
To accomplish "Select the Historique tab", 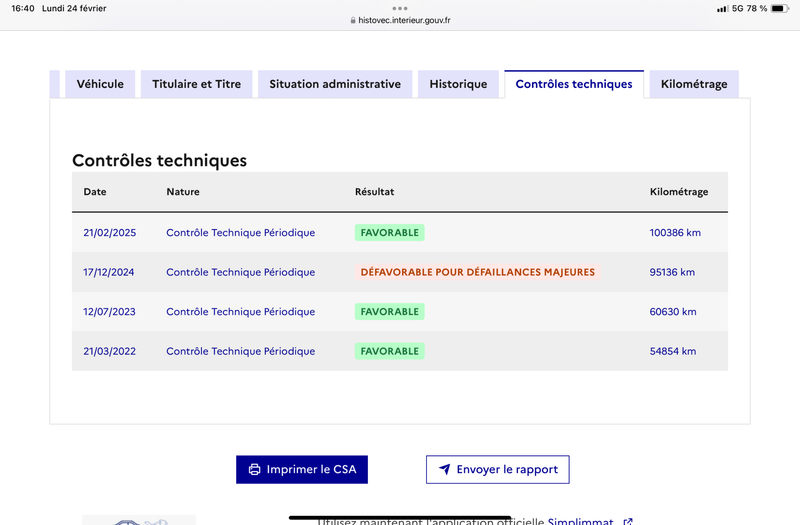I will tap(458, 84).
